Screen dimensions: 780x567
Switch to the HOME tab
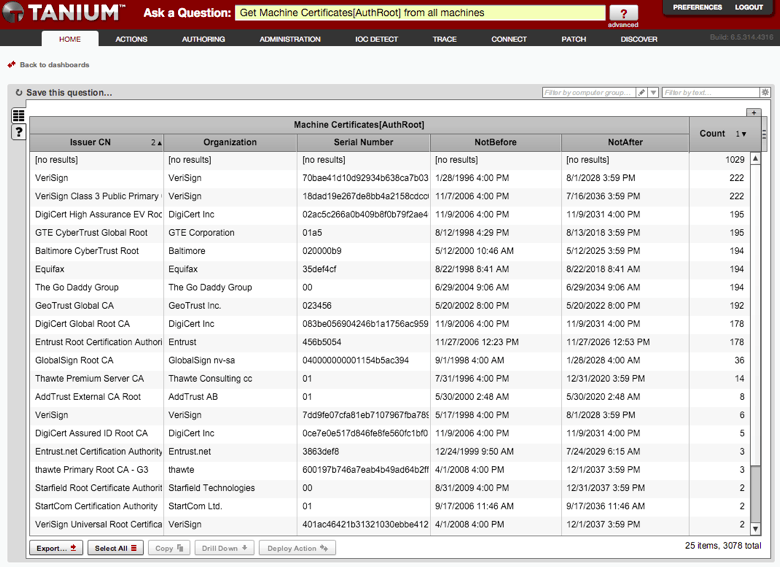pos(70,39)
